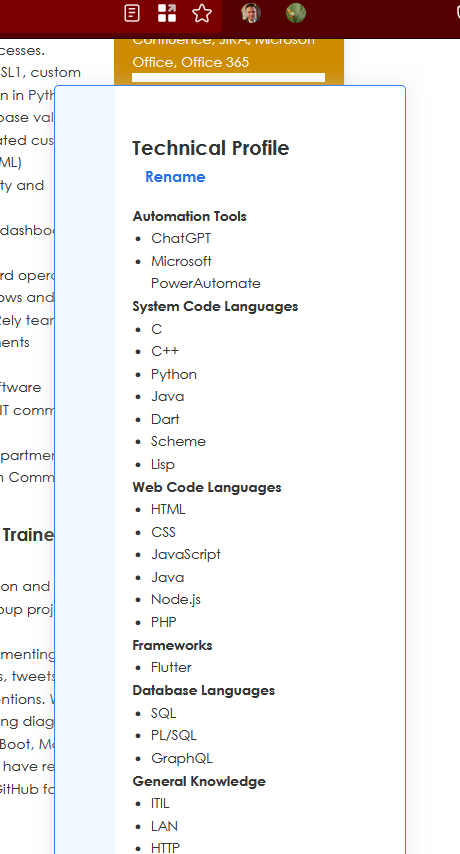Screen dimensions: 460x854
Task: Bookmark page with star icon
Action: (202, 13)
